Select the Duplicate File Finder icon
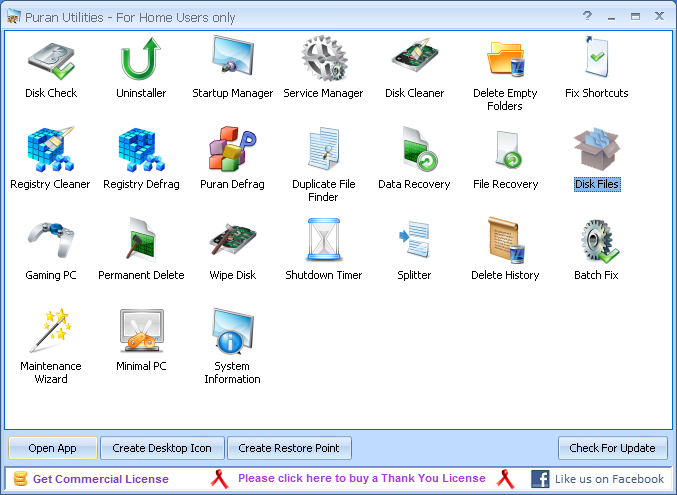 tap(324, 148)
